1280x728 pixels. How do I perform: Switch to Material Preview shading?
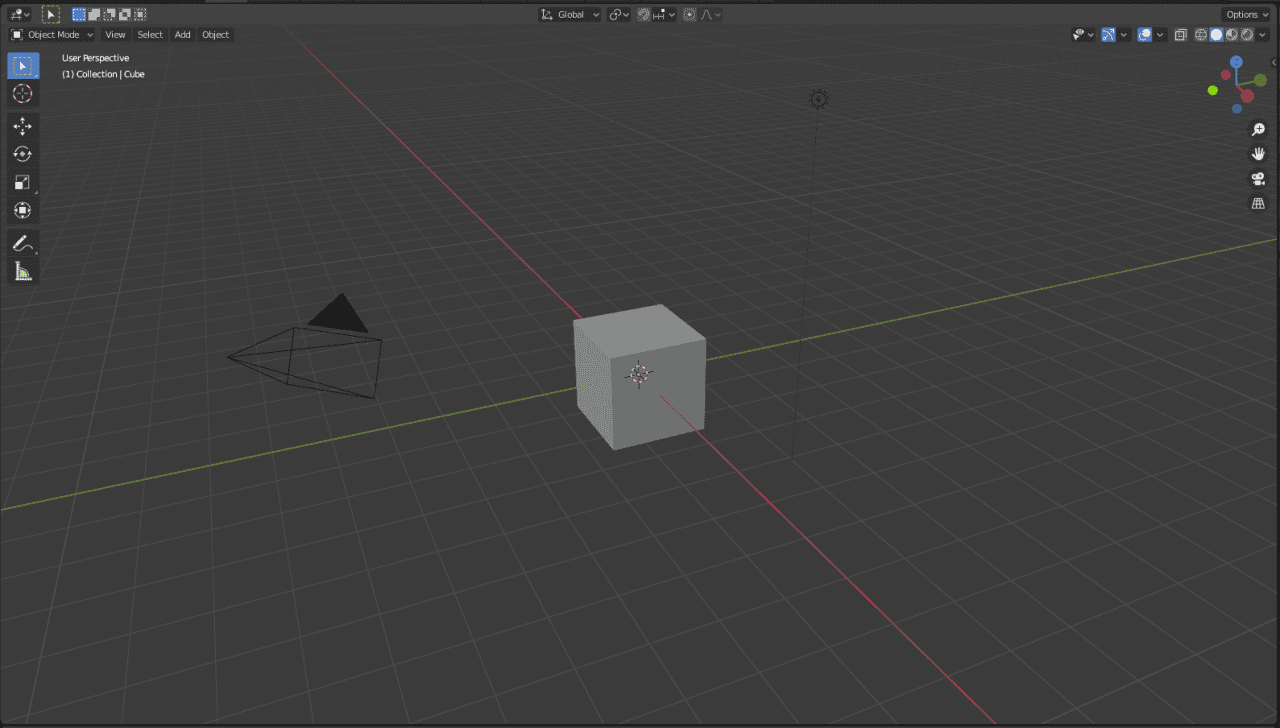[1231, 34]
